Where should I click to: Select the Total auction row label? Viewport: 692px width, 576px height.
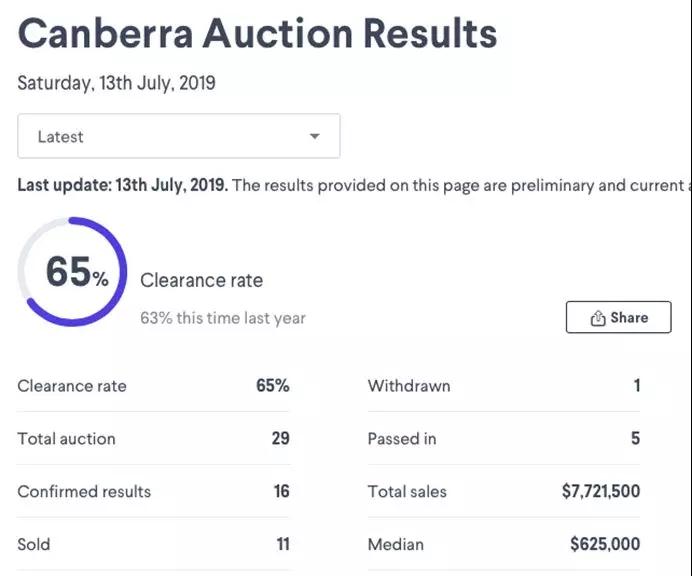pyautogui.click(x=66, y=438)
